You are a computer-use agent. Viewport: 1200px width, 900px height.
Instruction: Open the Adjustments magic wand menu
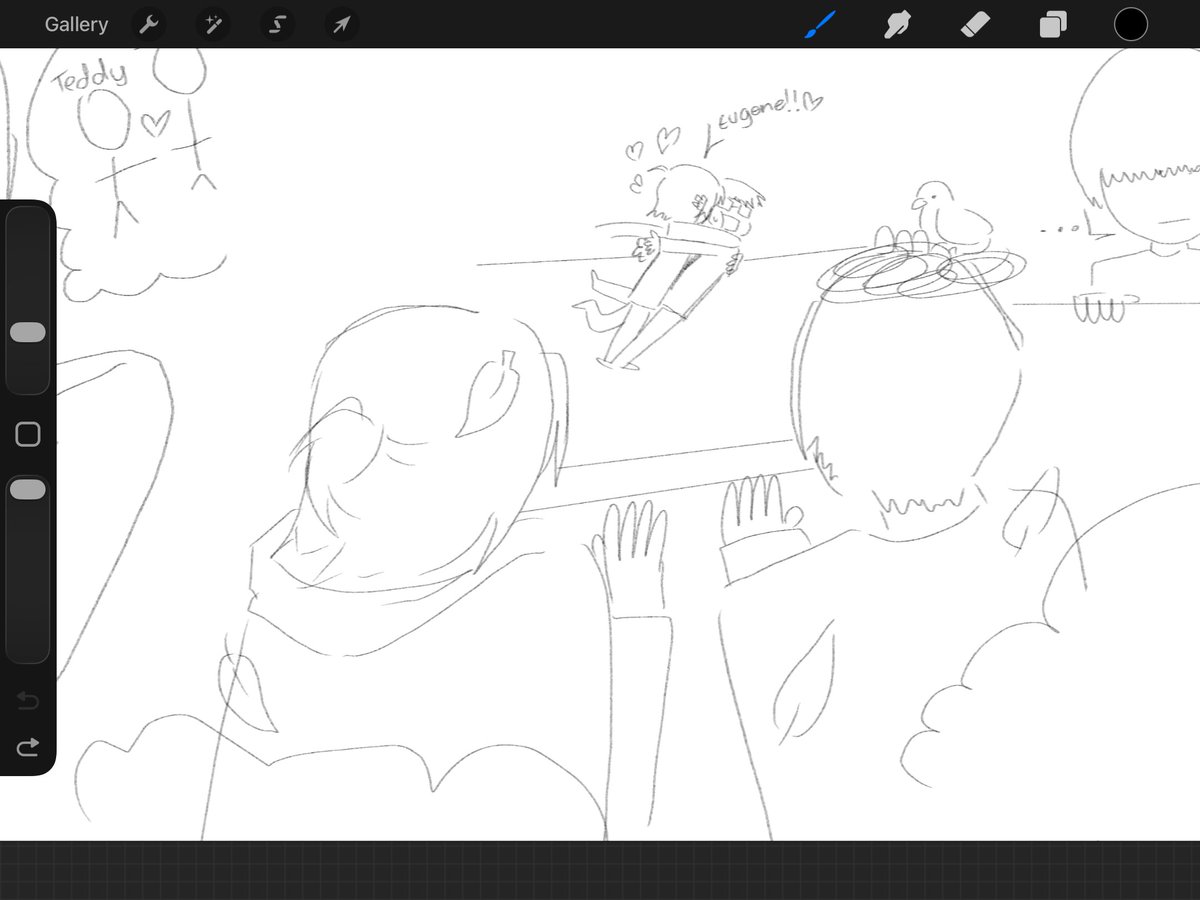coord(212,25)
